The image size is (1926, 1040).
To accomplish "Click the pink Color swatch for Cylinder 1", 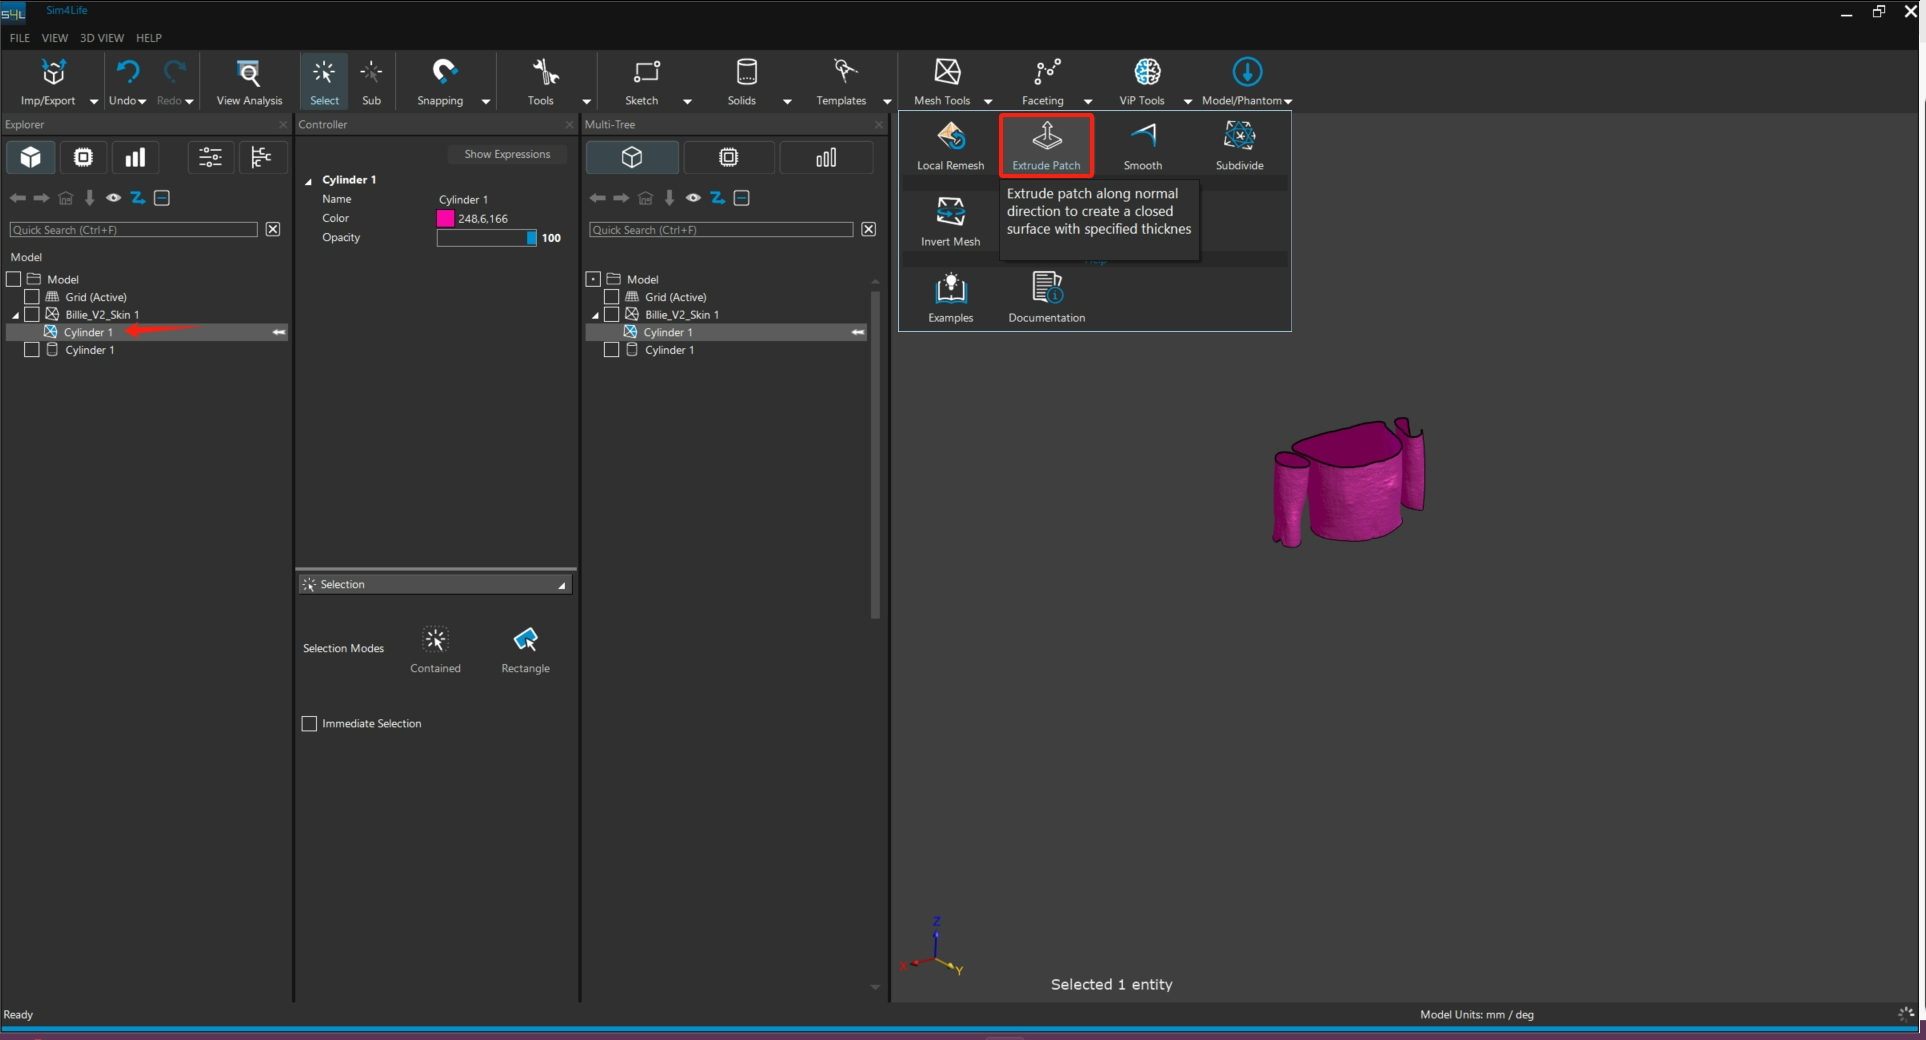I will pos(446,218).
